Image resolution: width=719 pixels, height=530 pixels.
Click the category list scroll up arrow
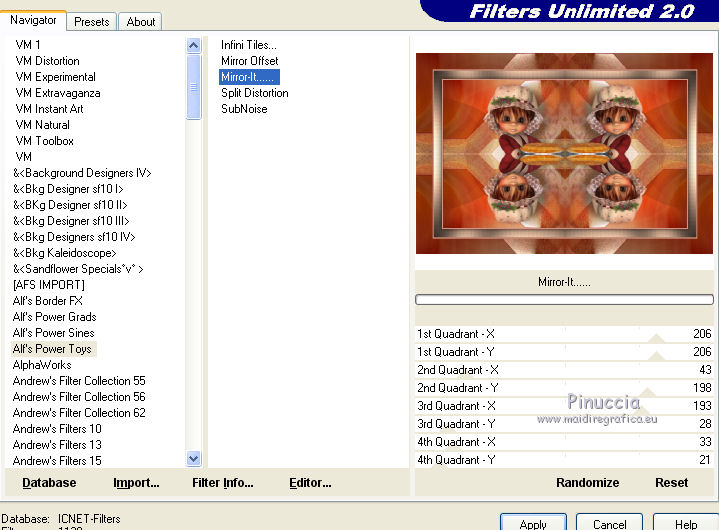pyautogui.click(x=194, y=45)
